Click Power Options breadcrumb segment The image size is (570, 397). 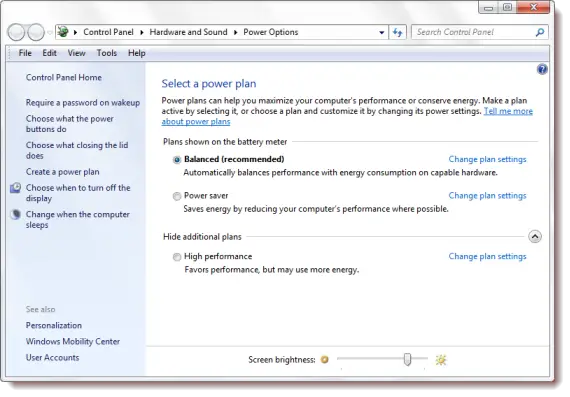pyautogui.click(x=270, y=32)
